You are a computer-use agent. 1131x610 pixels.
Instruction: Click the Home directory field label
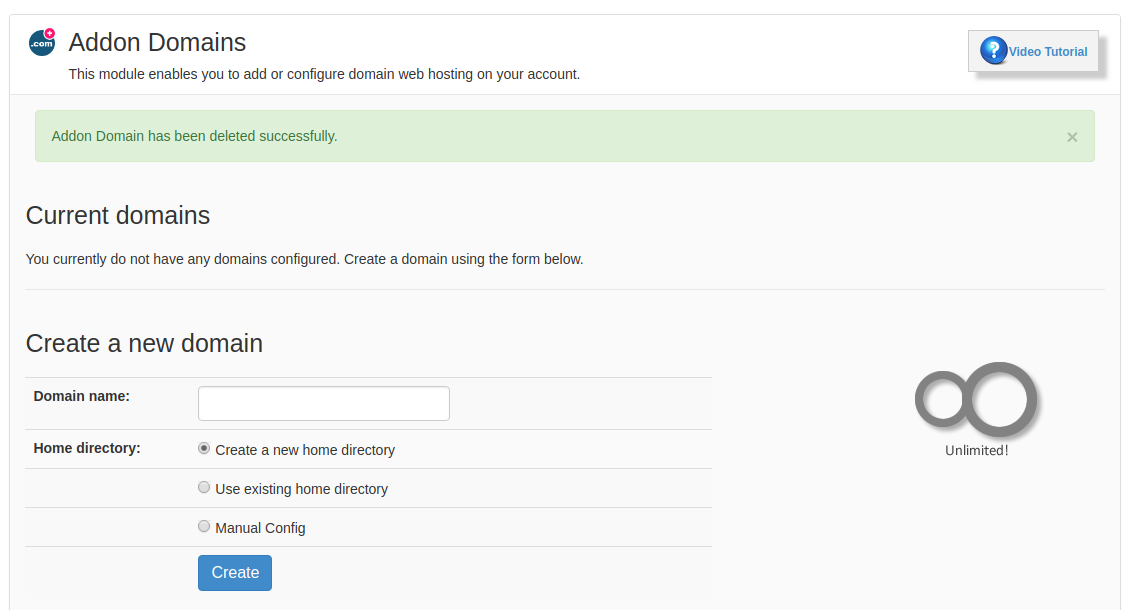pos(87,448)
